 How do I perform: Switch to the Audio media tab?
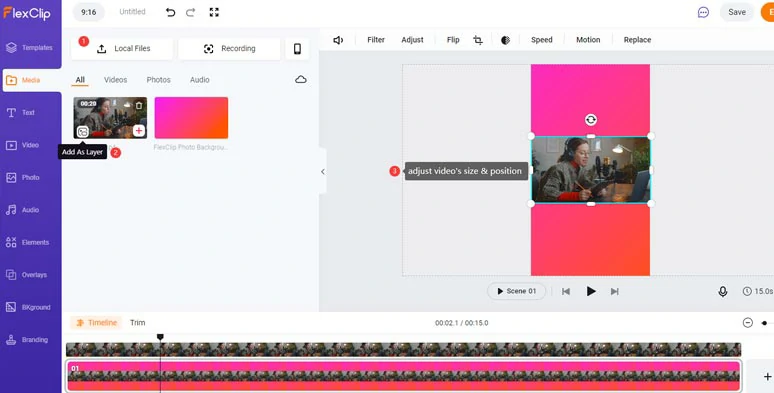tap(199, 79)
